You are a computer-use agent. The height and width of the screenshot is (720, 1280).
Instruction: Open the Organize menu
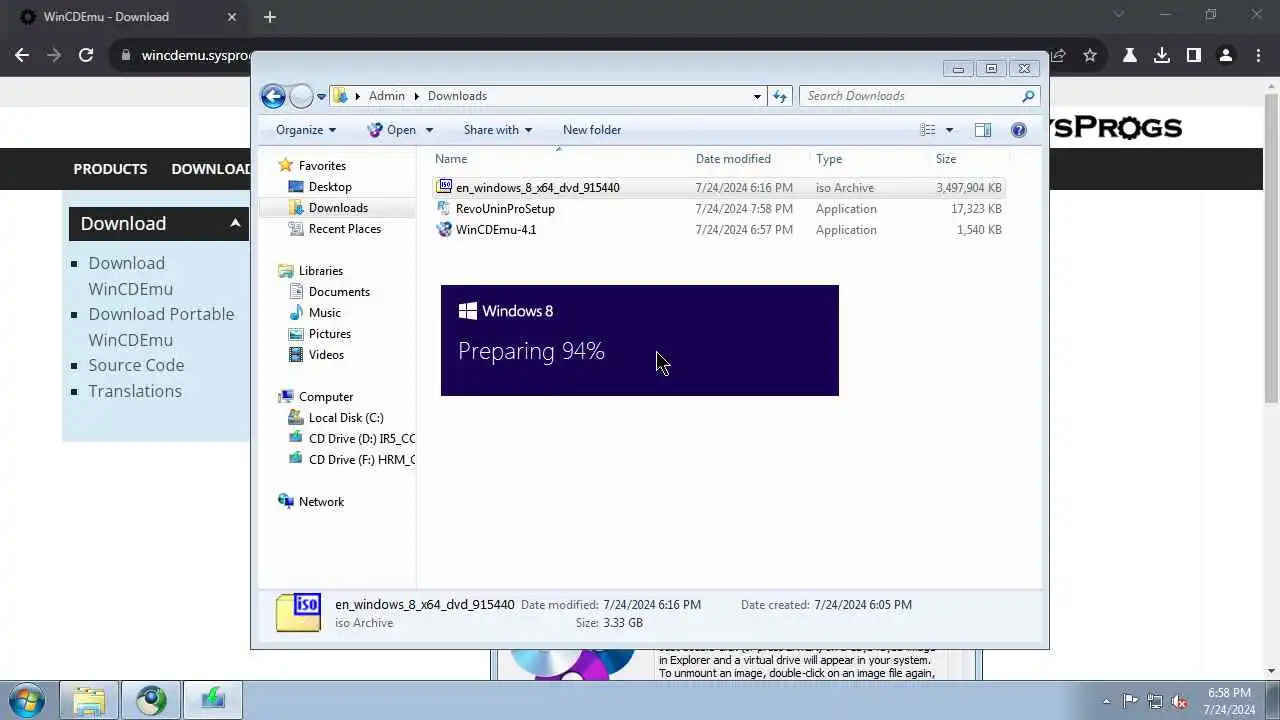(x=306, y=130)
